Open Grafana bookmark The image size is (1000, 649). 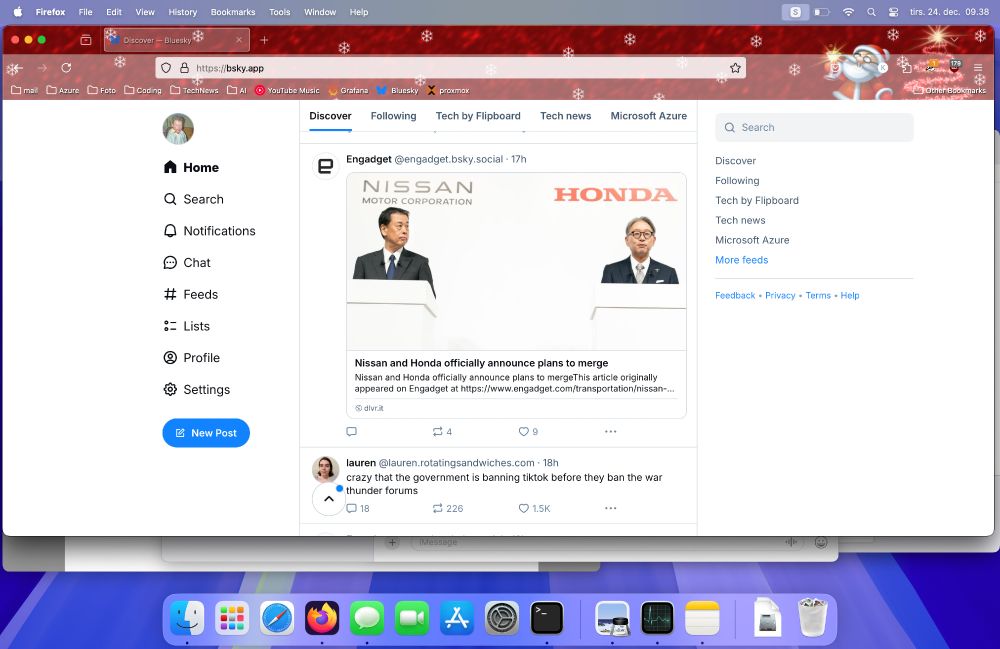pos(348,91)
